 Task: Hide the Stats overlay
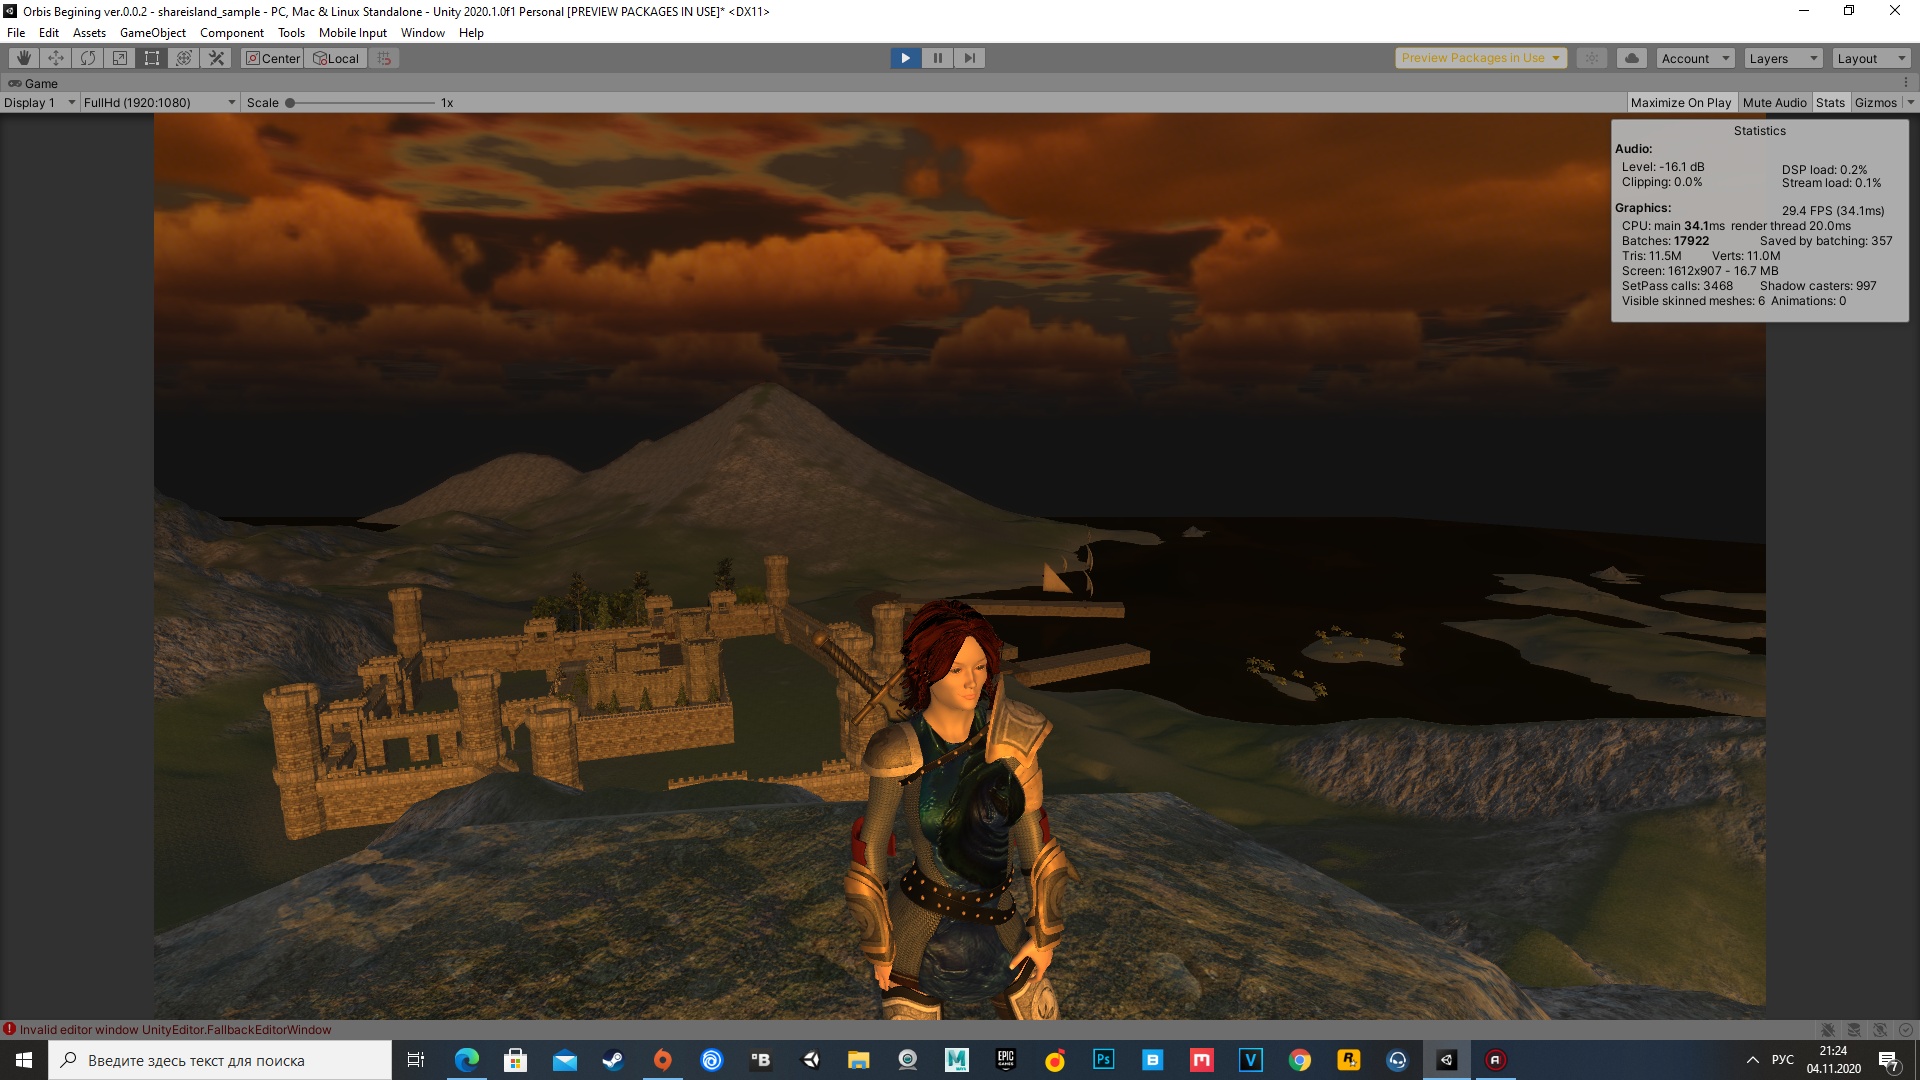click(1830, 102)
